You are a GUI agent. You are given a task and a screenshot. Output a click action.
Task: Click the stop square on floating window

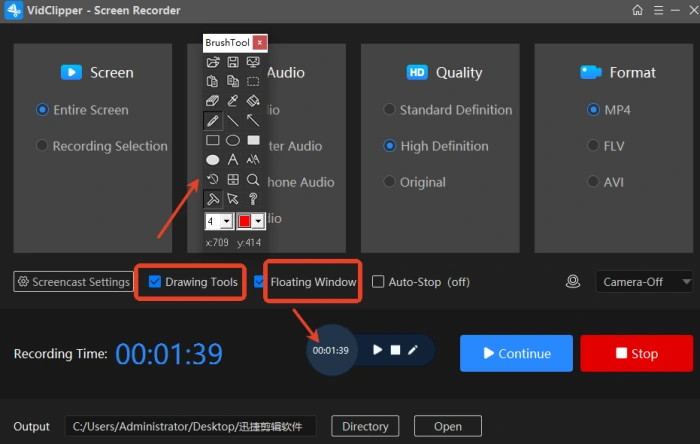coord(396,350)
